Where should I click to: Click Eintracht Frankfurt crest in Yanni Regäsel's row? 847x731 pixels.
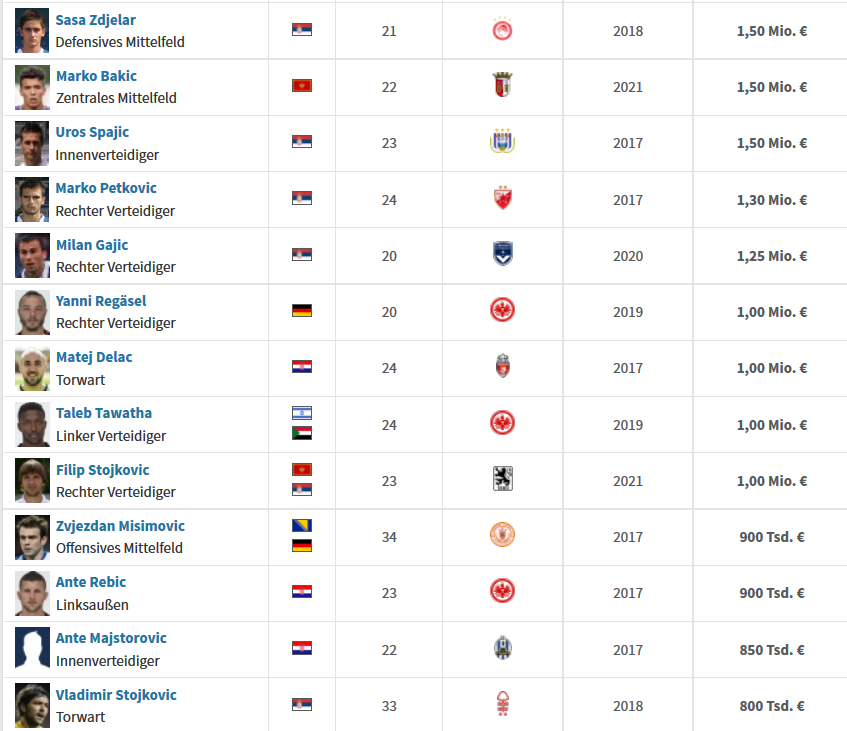point(502,311)
